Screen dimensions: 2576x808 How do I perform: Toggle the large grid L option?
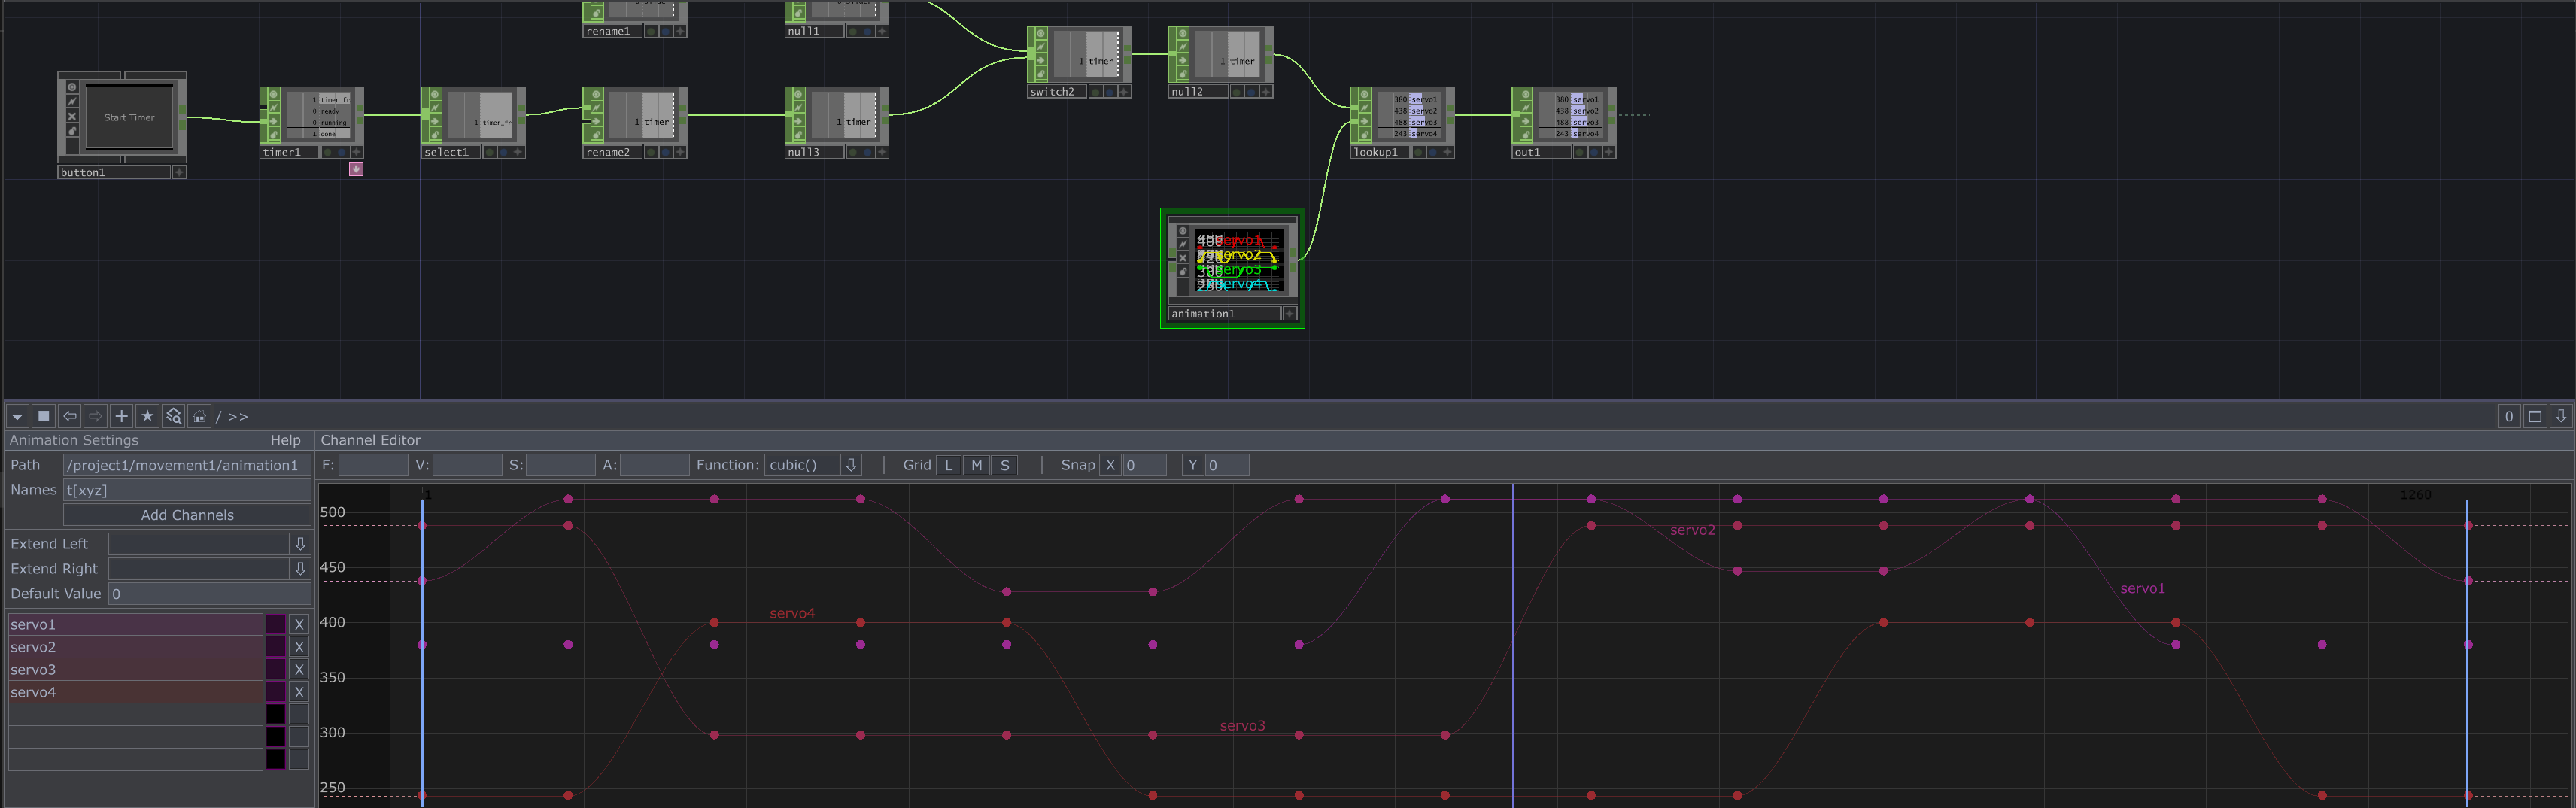tap(948, 465)
